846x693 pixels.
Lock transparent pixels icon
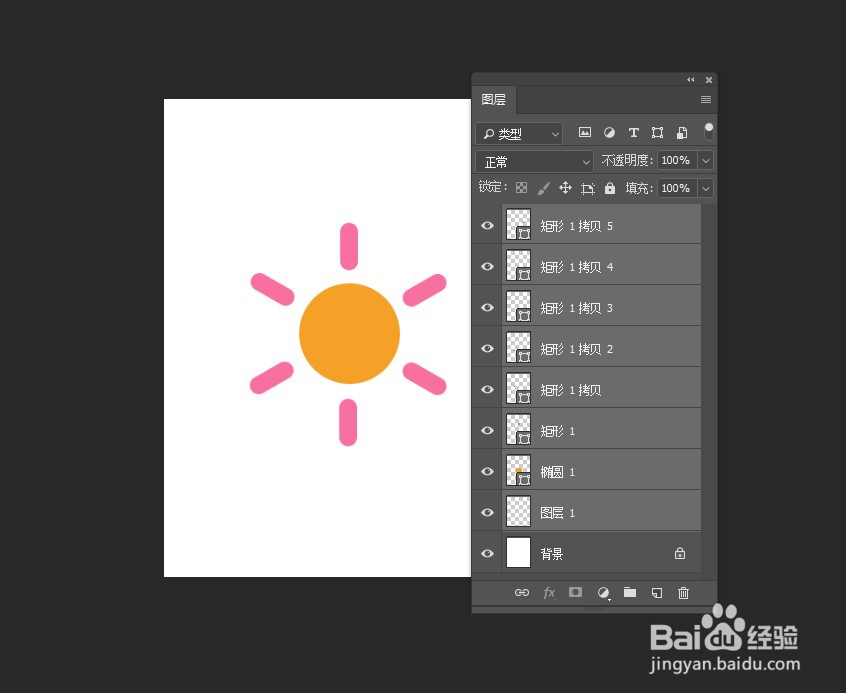(521, 187)
